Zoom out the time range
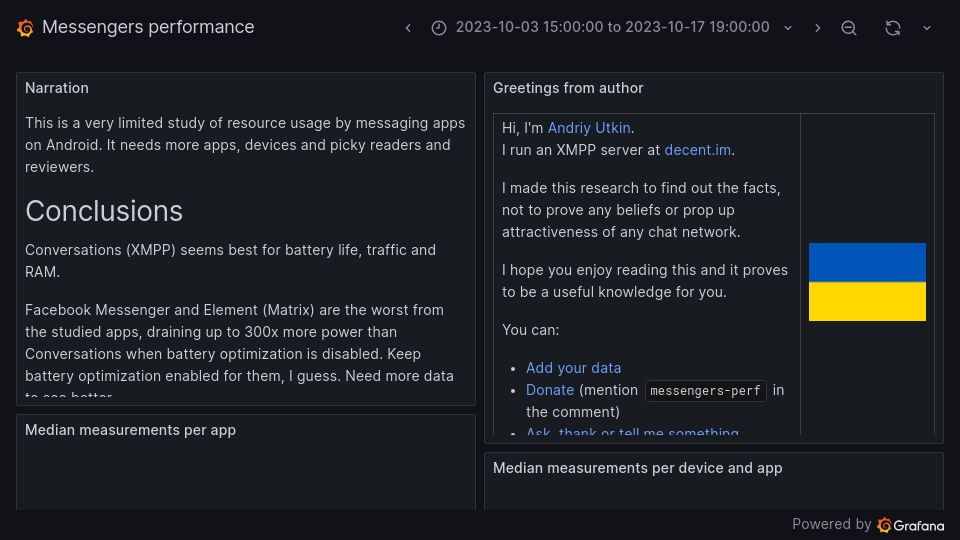 [849, 28]
